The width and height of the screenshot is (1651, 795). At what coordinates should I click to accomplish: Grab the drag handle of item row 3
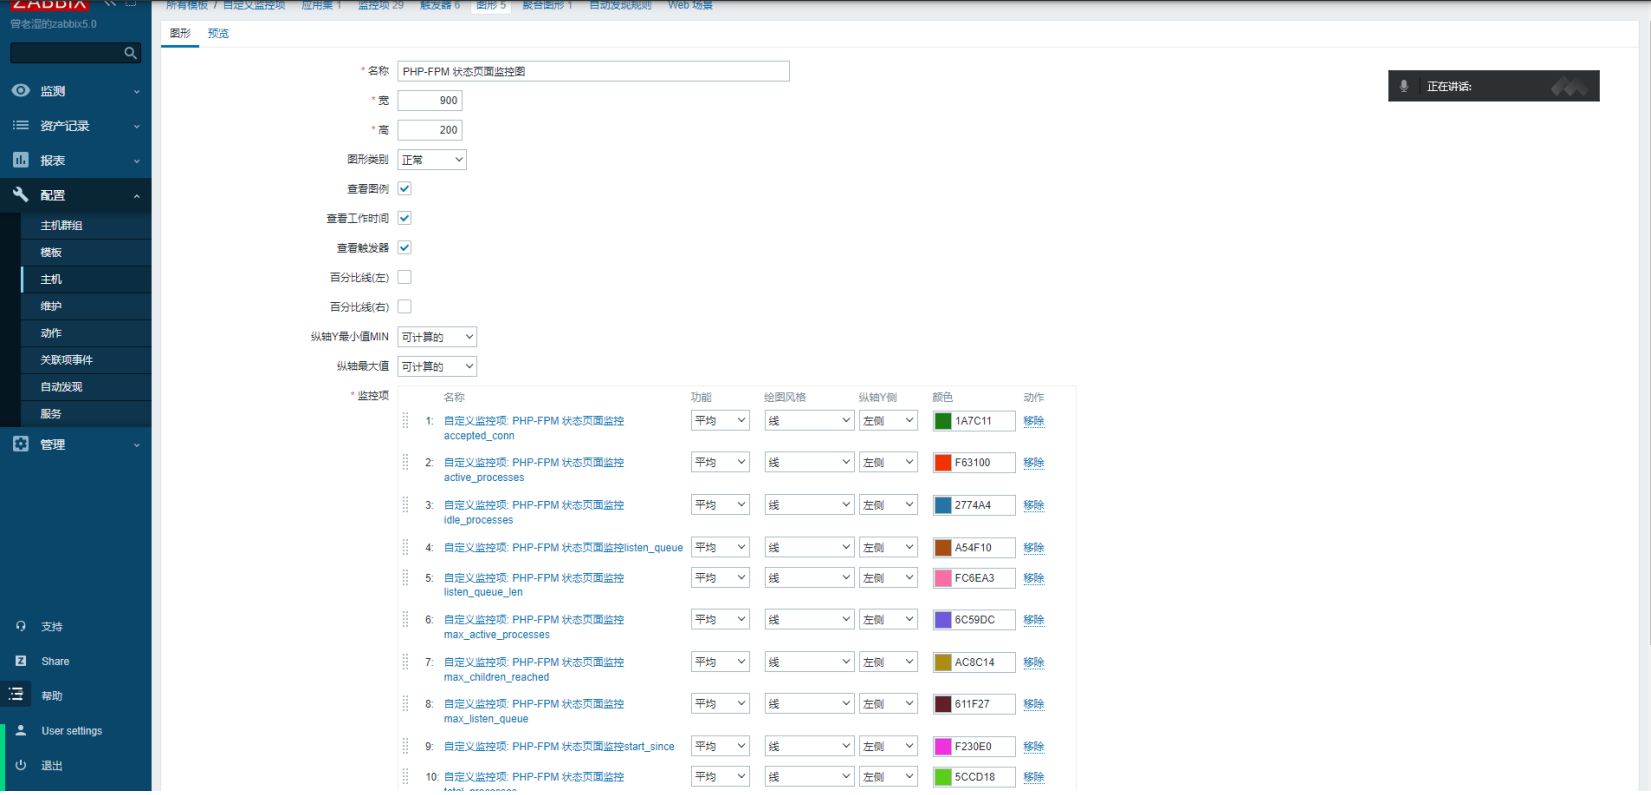[405, 505]
